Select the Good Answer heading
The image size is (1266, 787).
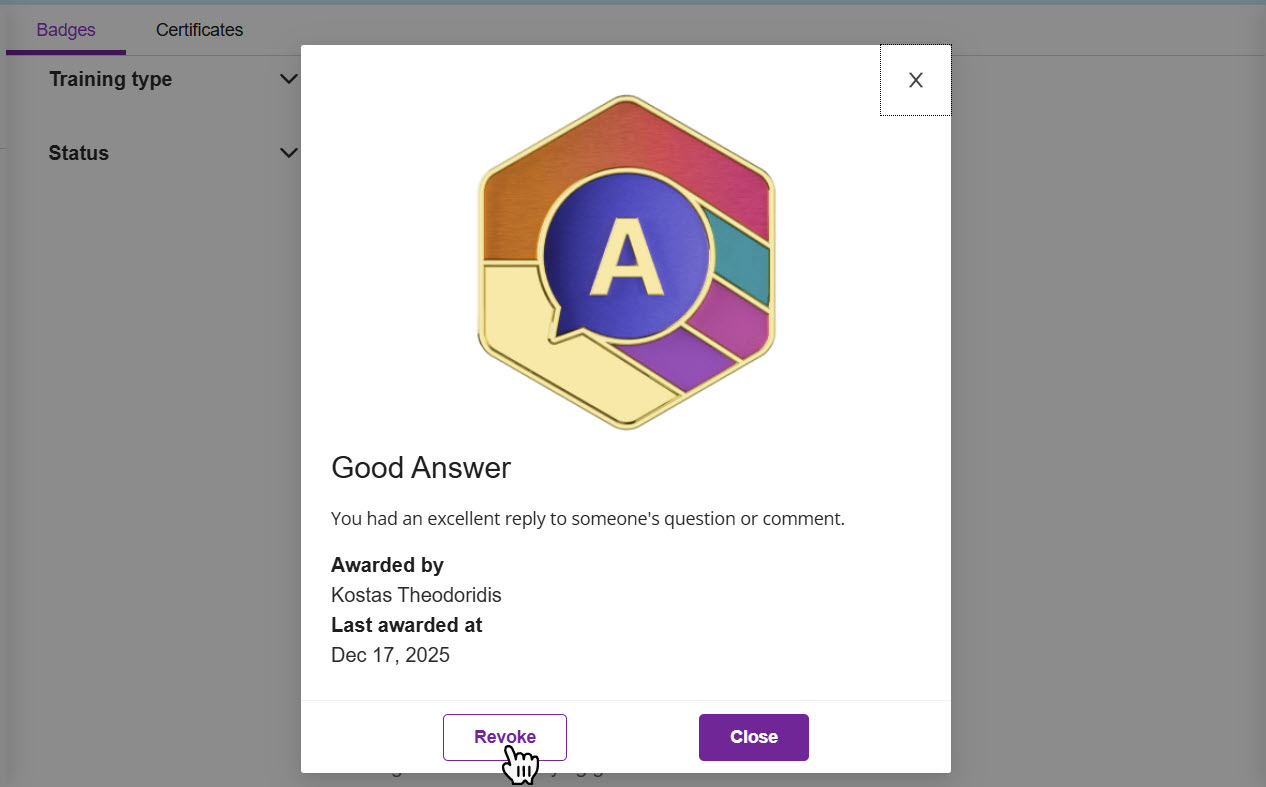point(421,468)
